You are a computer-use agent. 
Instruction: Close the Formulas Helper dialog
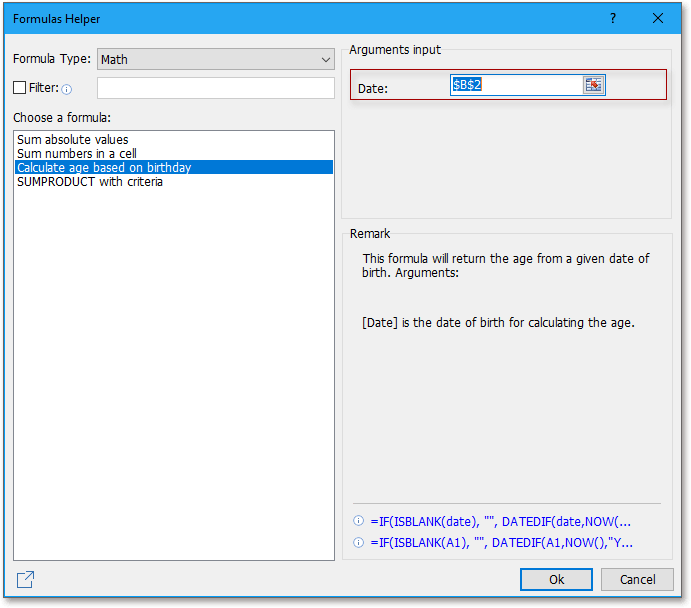pos(657,19)
